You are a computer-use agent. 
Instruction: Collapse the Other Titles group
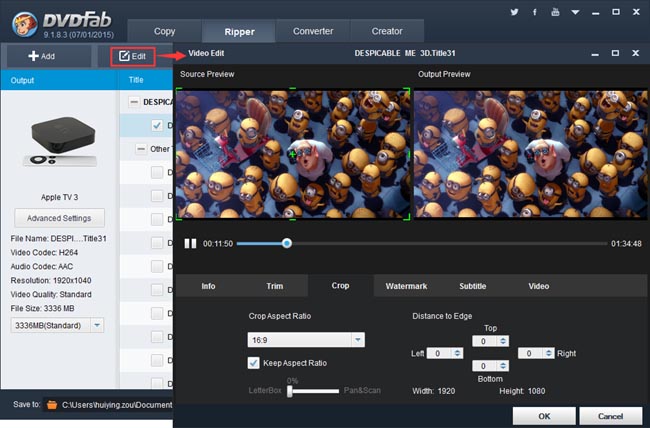(x=141, y=149)
